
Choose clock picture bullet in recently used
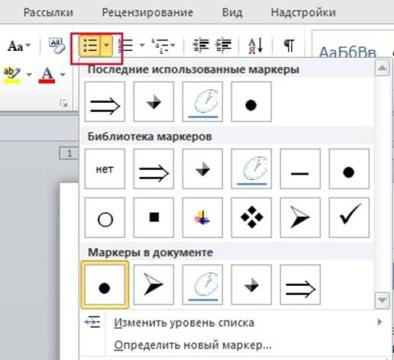click(203, 102)
